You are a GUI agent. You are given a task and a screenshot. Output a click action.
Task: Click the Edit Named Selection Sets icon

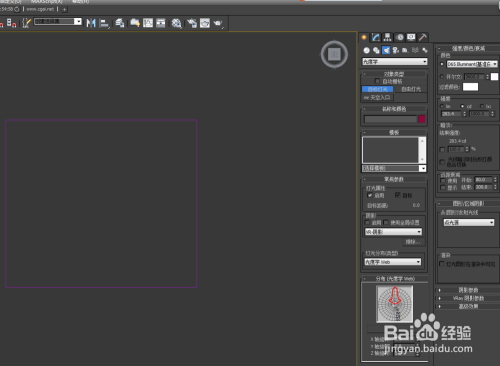point(26,23)
